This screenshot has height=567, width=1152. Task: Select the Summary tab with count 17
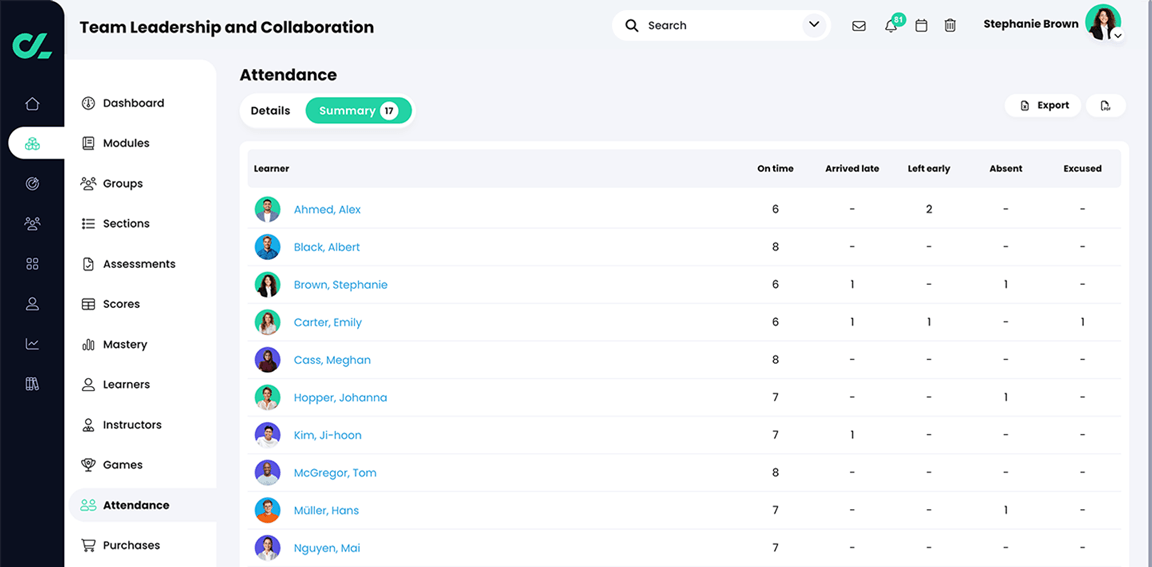(359, 111)
